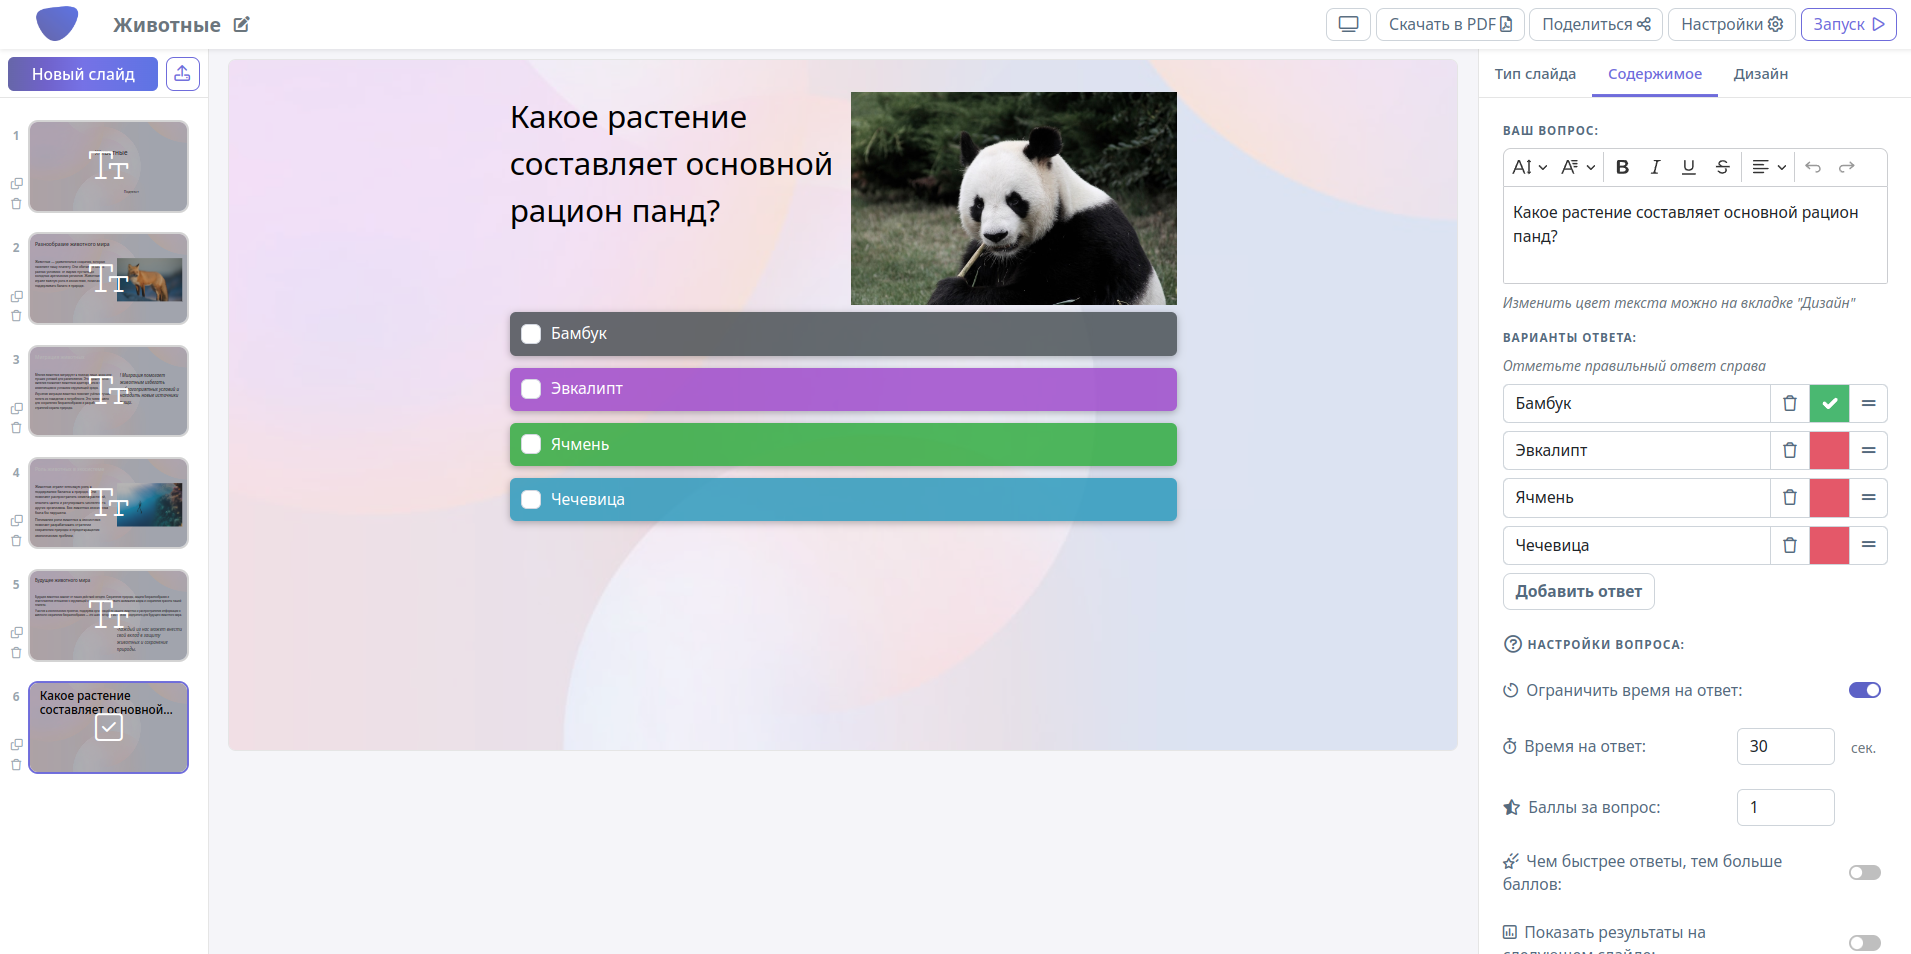Delete the Чечевица answer option
Image resolution: width=1911 pixels, height=954 pixels.
(x=1790, y=545)
